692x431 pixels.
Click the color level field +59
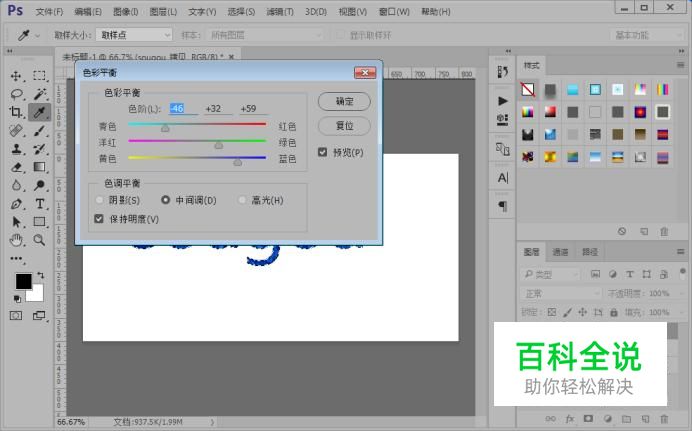[x=253, y=109]
